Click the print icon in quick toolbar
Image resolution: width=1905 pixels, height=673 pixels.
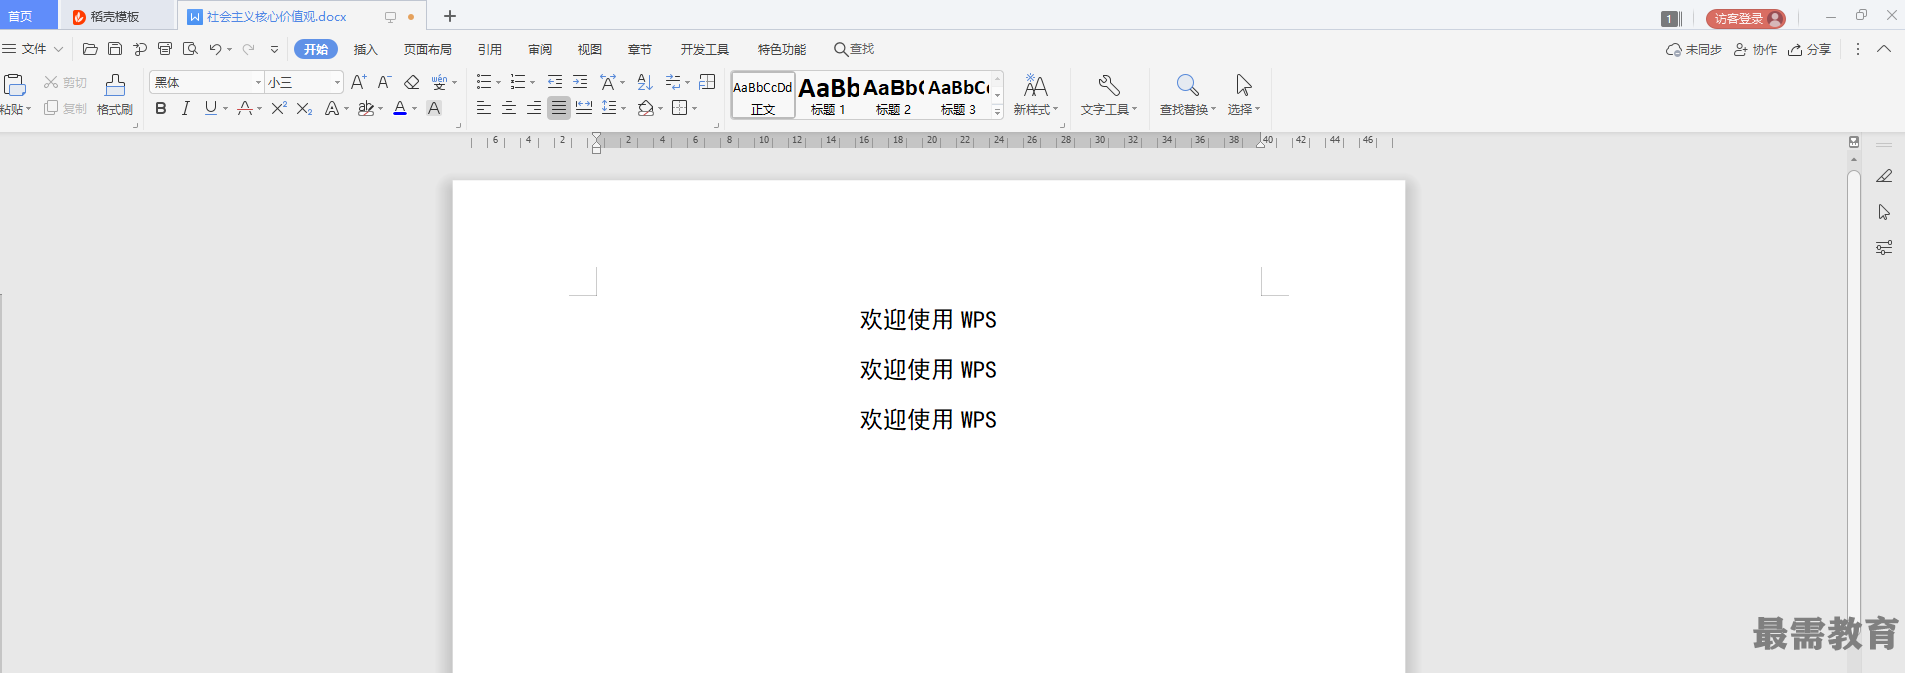pyautogui.click(x=165, y=49)
